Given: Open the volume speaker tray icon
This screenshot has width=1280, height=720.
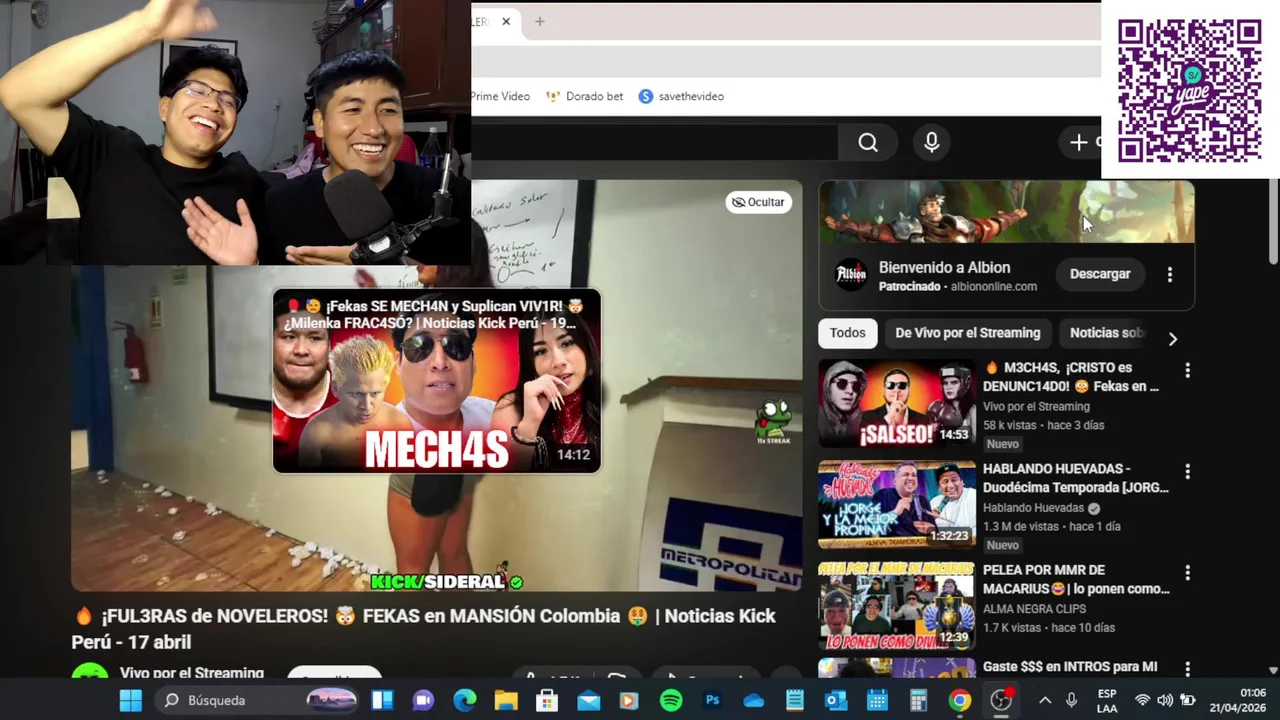Looking at the screenshot, I should click(x=1165, y=701).
